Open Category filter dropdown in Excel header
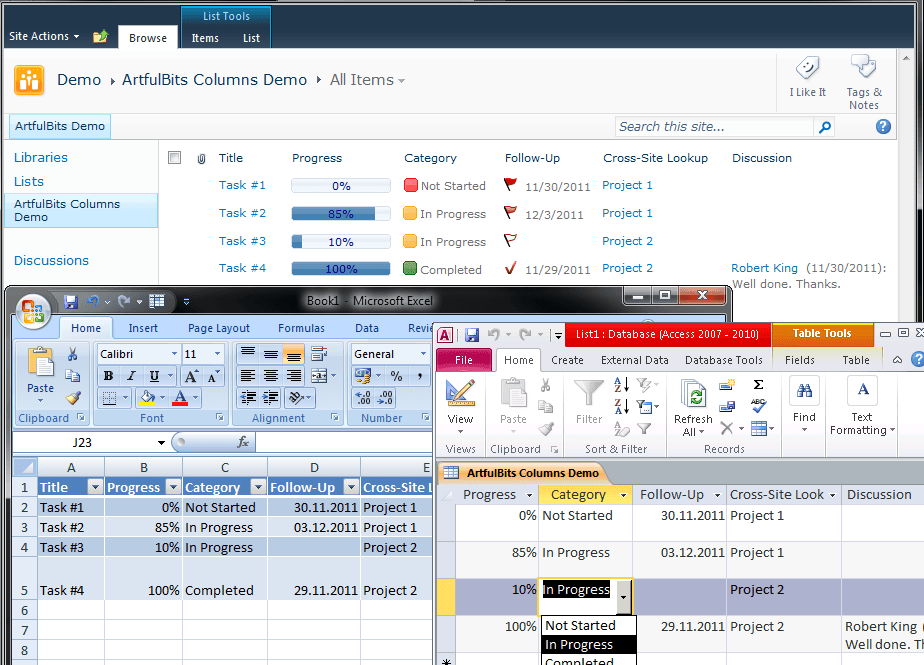 [x=258, y=487]
